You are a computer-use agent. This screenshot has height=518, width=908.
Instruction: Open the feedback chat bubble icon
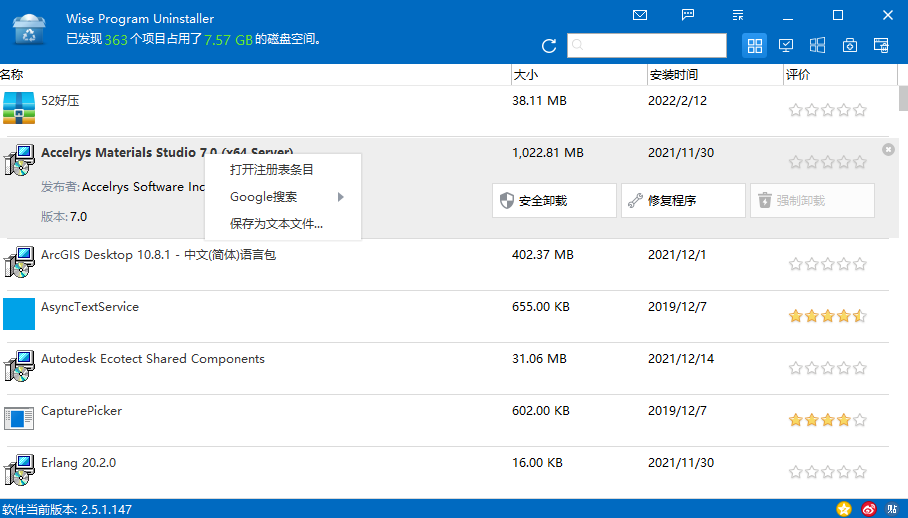[x=688, y=15]
